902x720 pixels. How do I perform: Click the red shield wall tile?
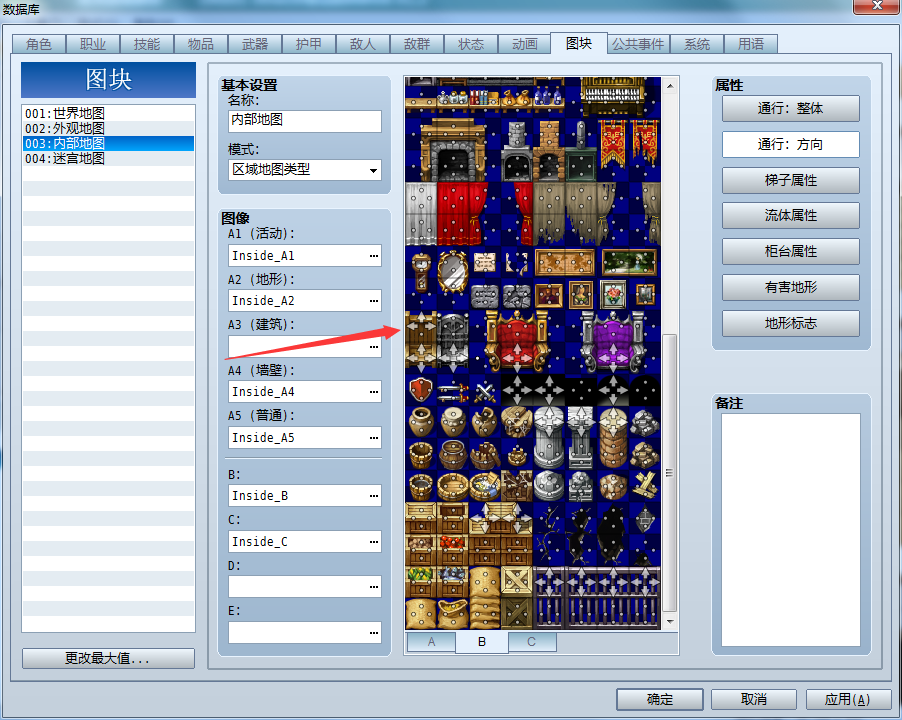(421, 390)
